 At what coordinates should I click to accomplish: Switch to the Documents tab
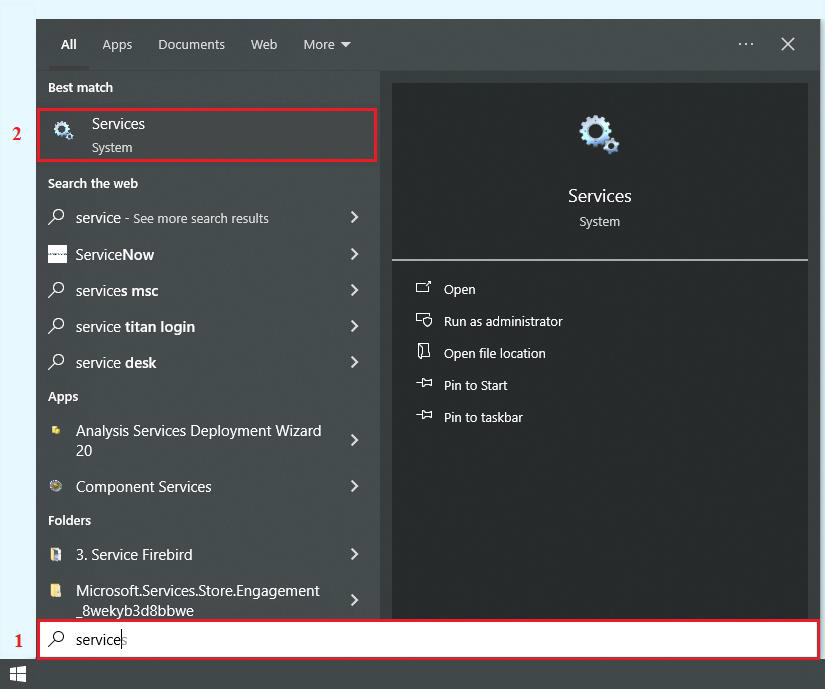point(191,44)
